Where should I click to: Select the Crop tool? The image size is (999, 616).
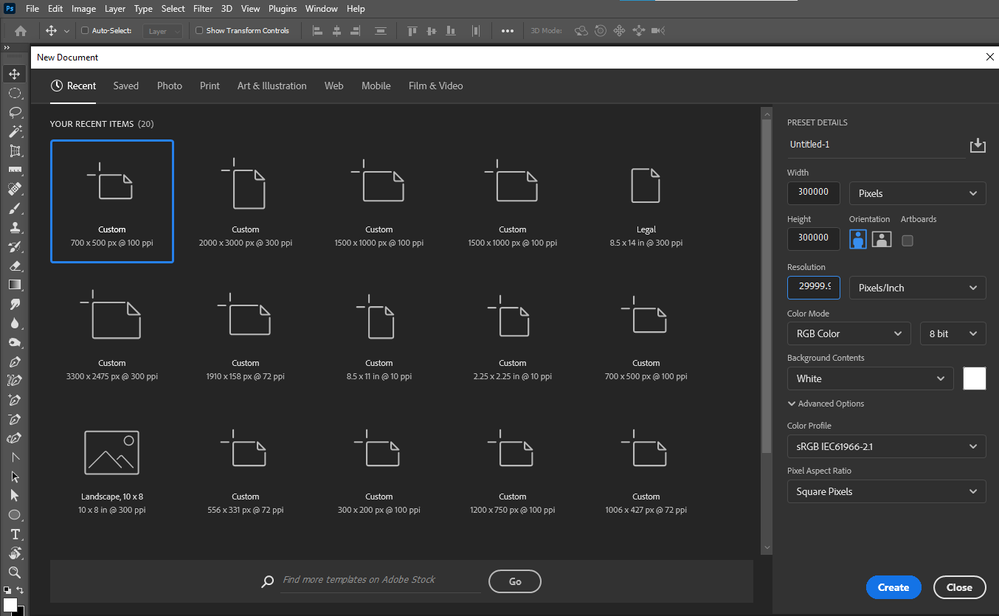[15, 151]
